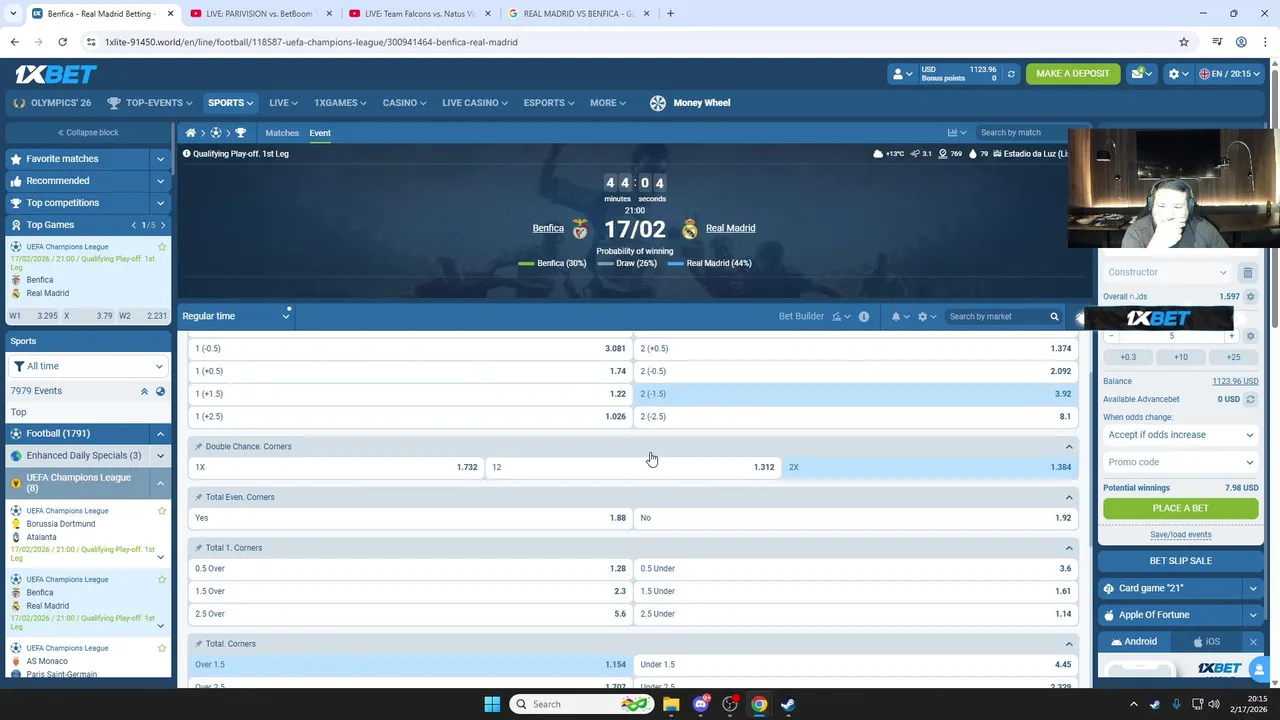Image resolution: width=1280 pixels, height=720 pixels.
Task: Open stake settings gear beside amount field
Action: point(1250,336)
